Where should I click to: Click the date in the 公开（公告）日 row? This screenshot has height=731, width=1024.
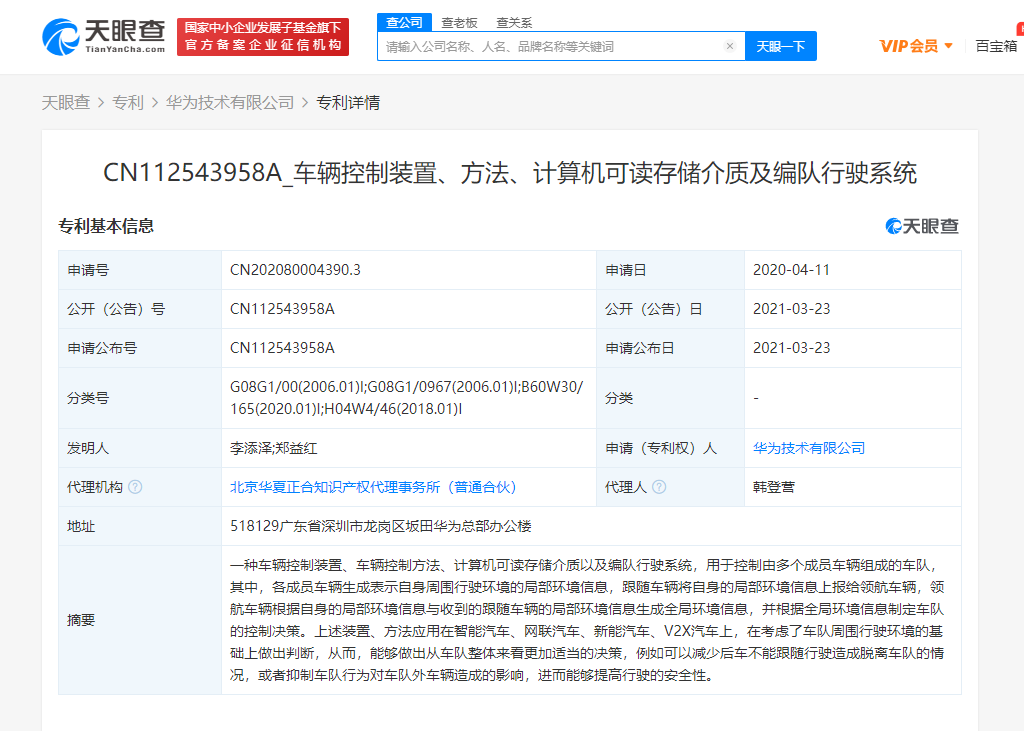click(x=792, y=309)
